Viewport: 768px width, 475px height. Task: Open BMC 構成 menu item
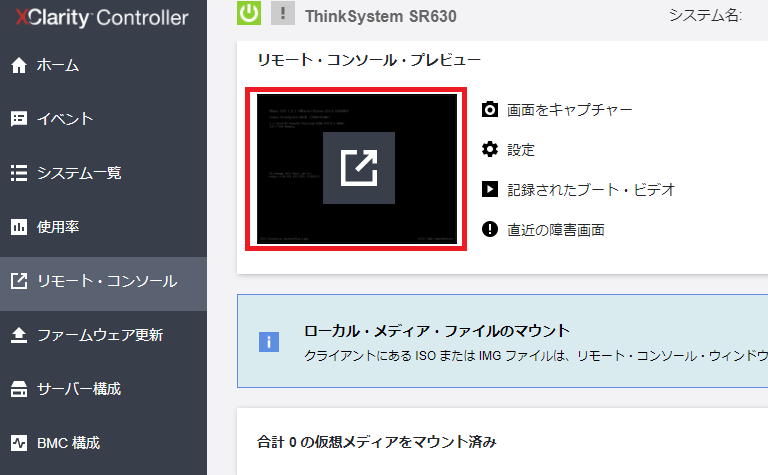[x=69, y=443]
